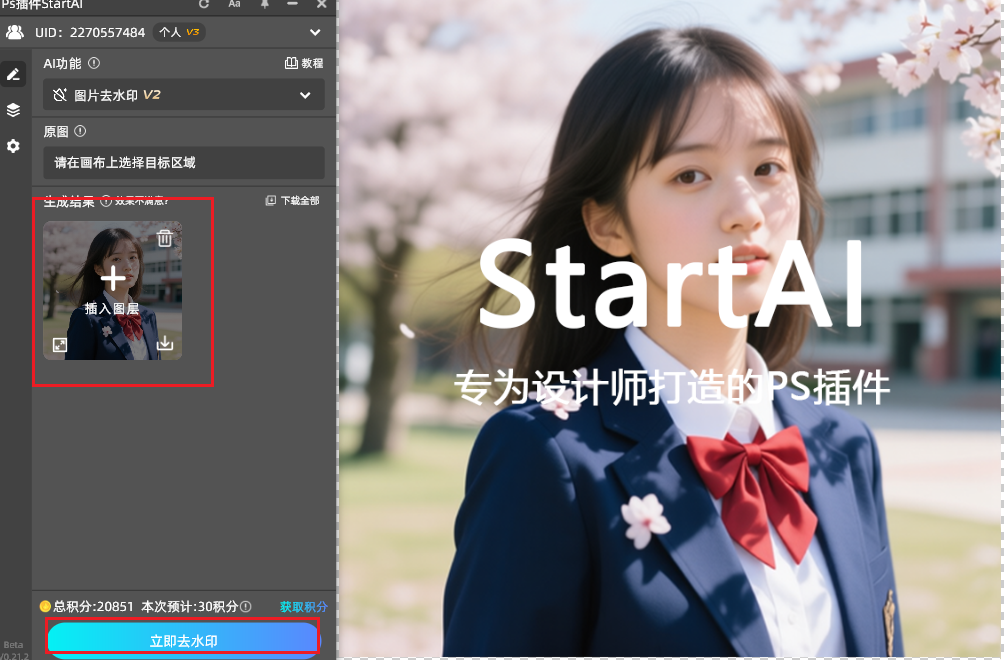The height and width of the screenshot is (660, 1004).
Task: Open the layers tab in sidebar
Action: (x=13, y=110)
